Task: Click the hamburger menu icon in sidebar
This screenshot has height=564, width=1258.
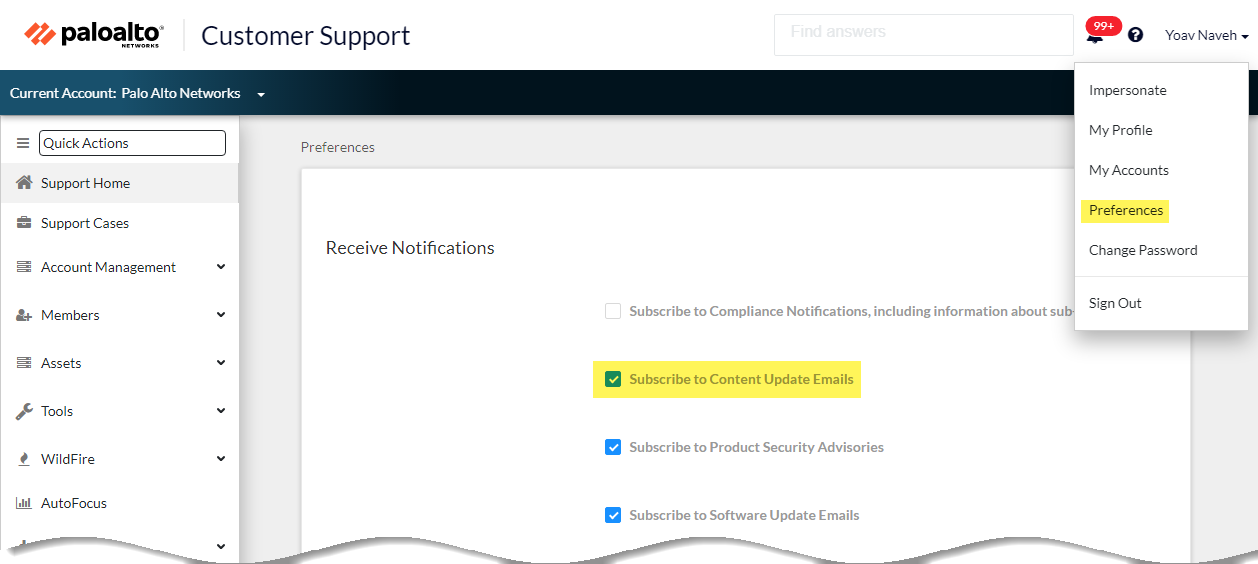Action: (23, 143)
